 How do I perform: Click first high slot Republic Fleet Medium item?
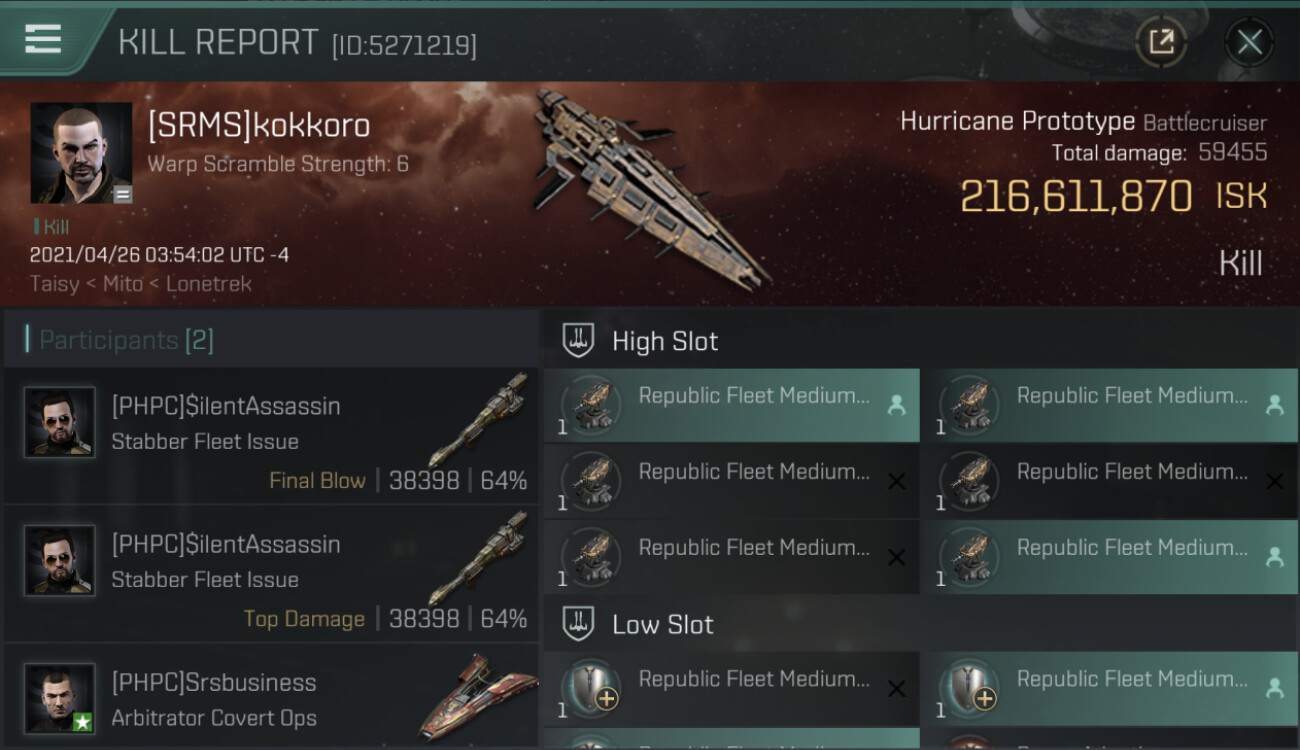(x=731, y=405)
